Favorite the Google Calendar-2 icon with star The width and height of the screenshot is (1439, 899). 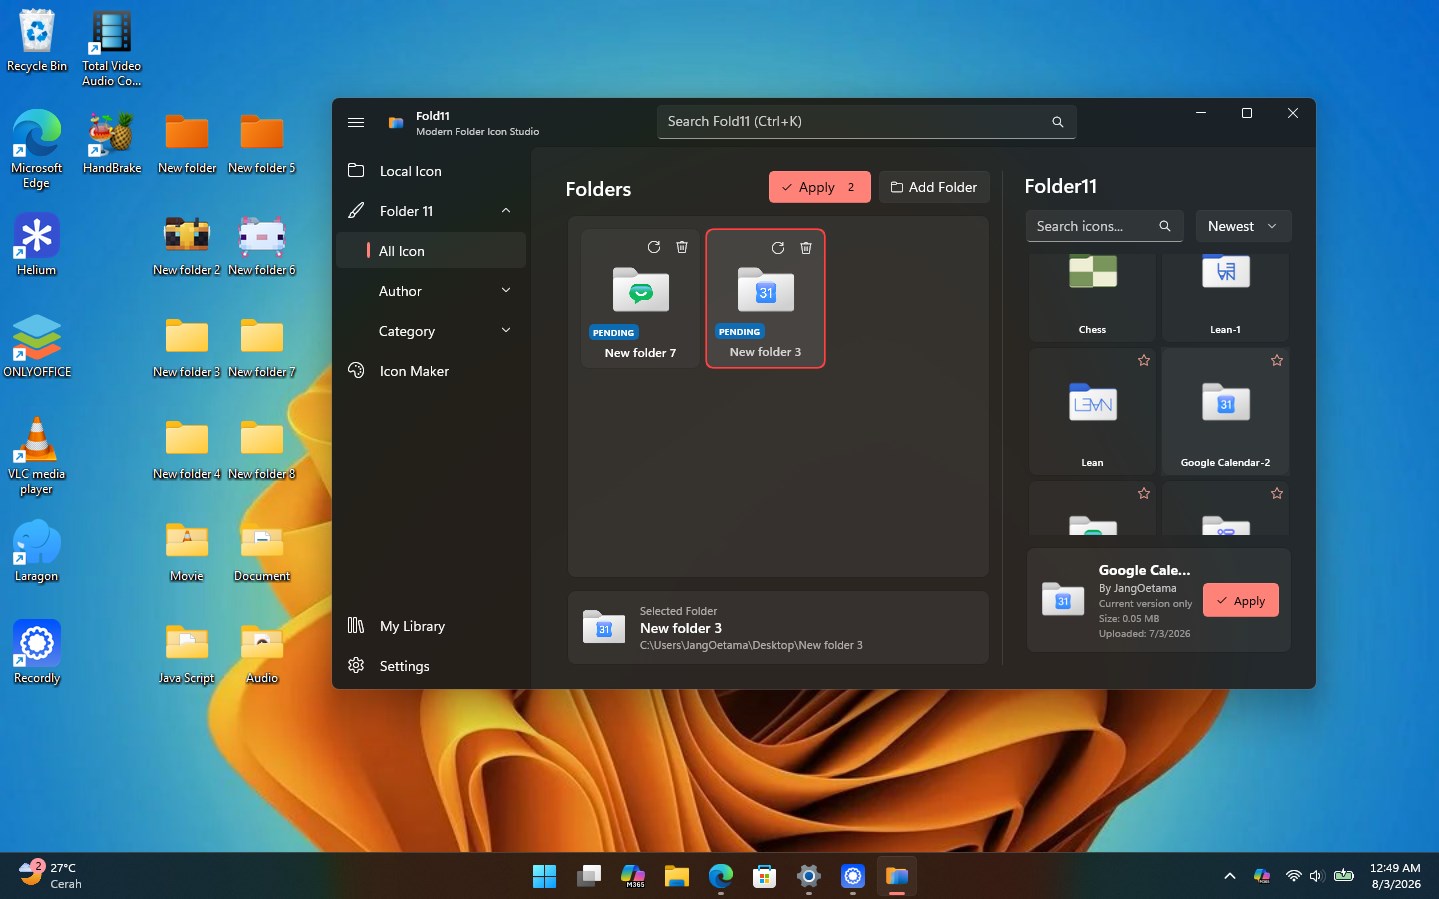point(1277,360)
